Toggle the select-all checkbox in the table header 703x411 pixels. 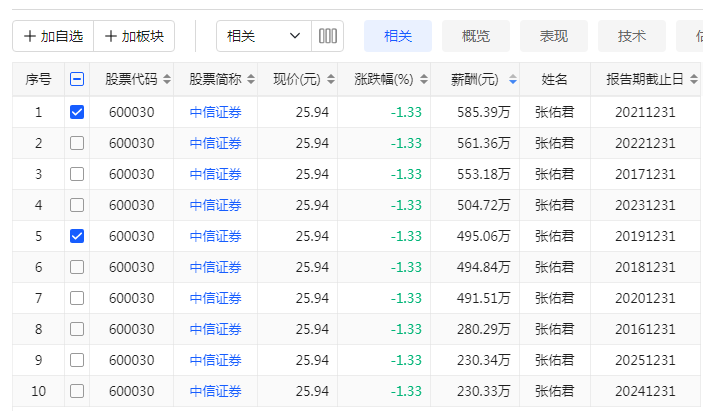pyautogui.click(x=77, y=79)
